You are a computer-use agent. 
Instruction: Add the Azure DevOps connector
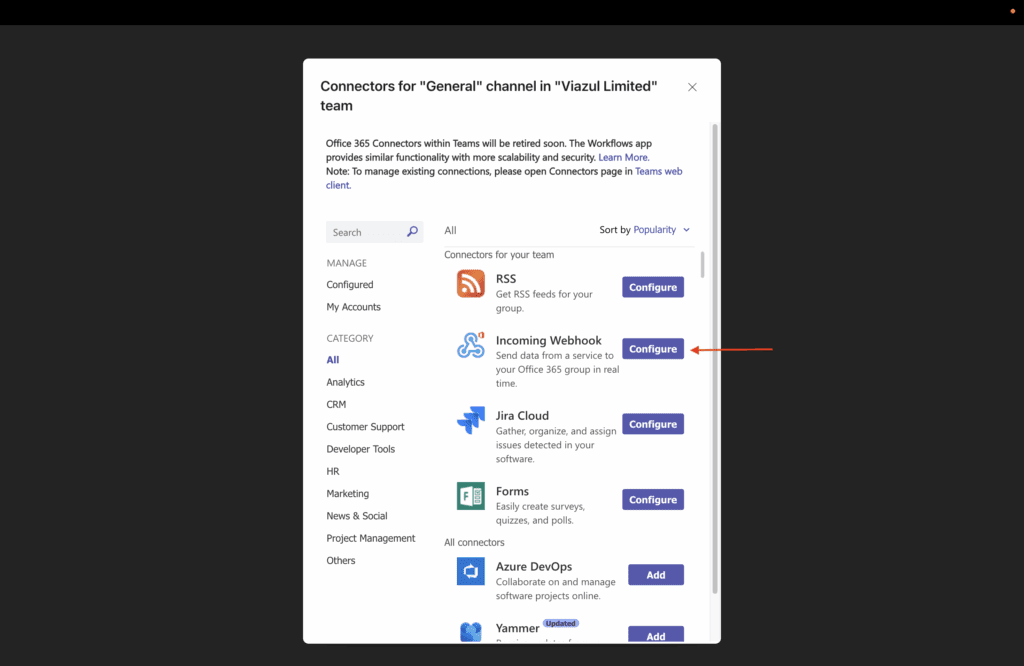click(x=656, y=575)
